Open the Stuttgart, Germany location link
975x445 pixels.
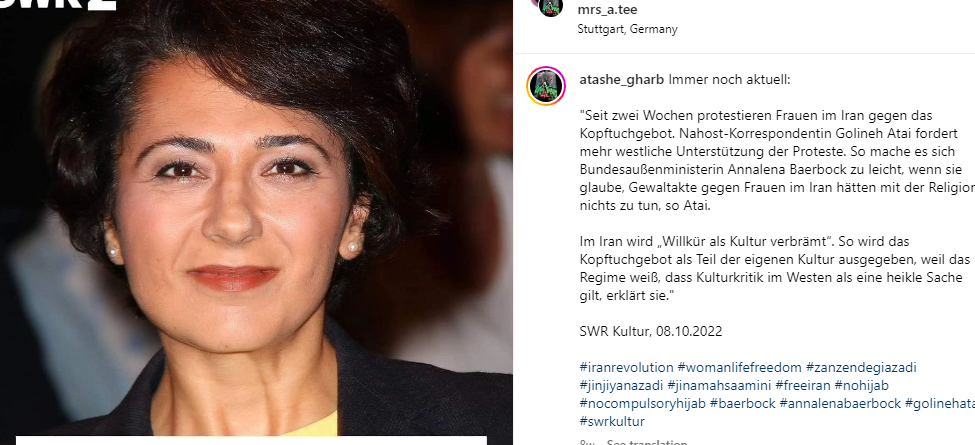tap(627, 29)
